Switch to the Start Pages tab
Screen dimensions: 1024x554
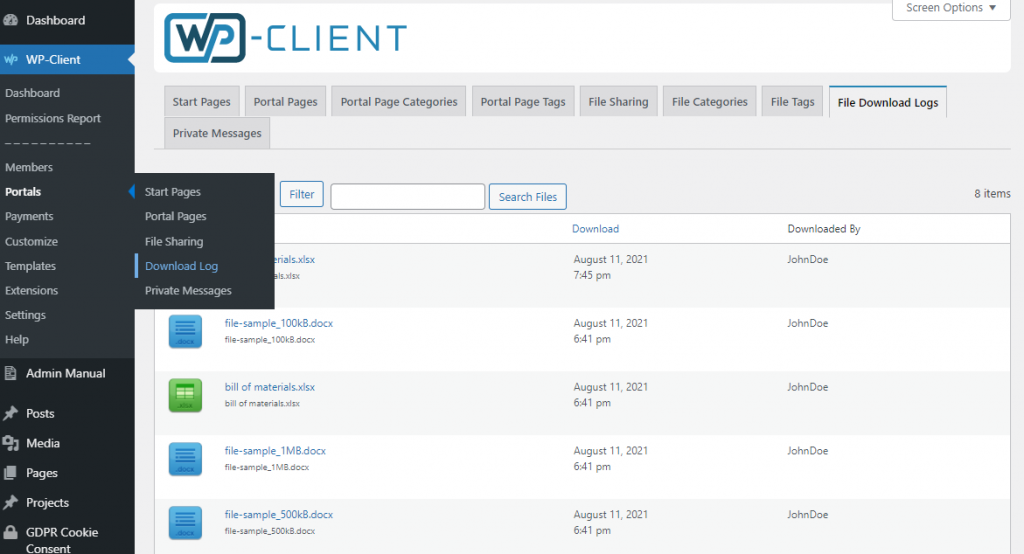pyautogui.click(x=201, y=101)
